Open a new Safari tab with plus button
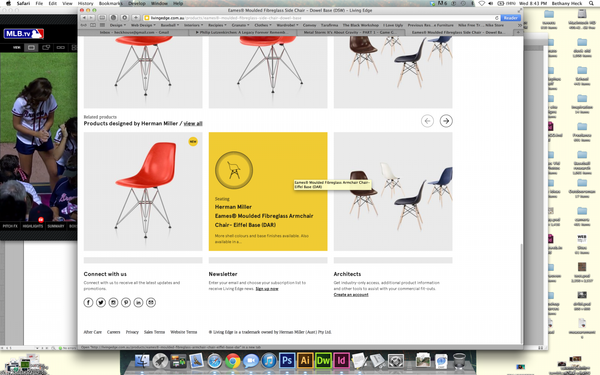This screenshot has width=600, height=375. pyautogui.click(x=518, y=33)
